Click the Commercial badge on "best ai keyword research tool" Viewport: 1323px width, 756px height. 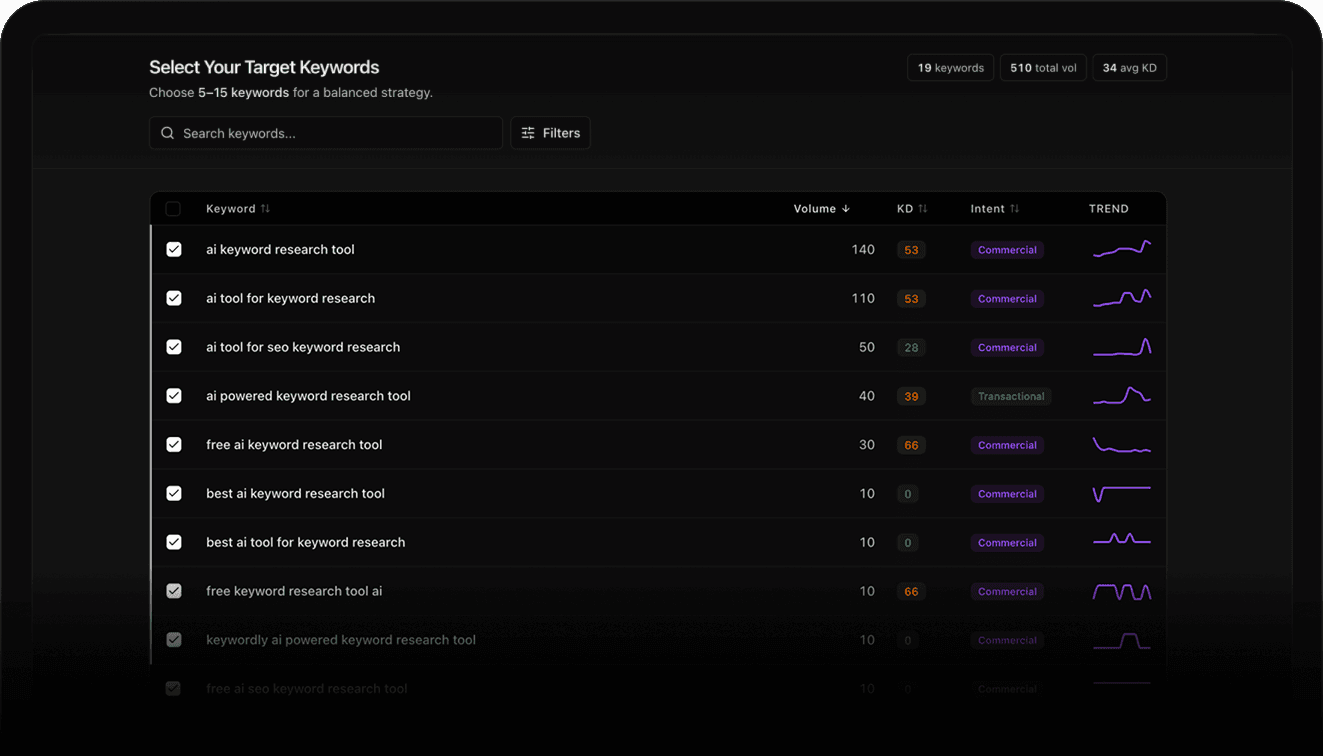tap(1007, 493)
